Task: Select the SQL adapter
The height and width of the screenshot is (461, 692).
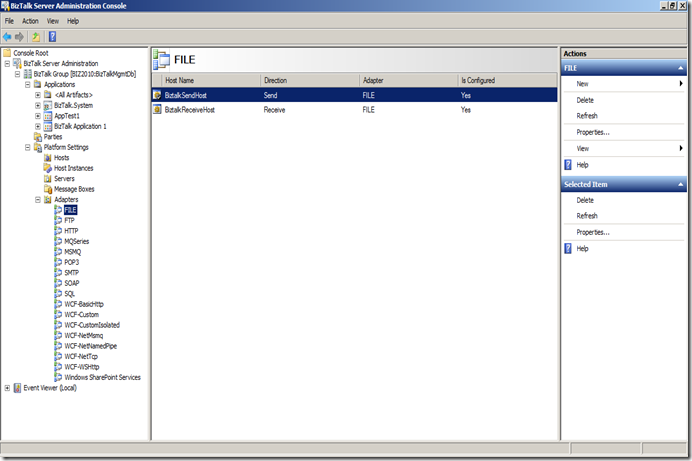Action: click(x=69, y=294)
